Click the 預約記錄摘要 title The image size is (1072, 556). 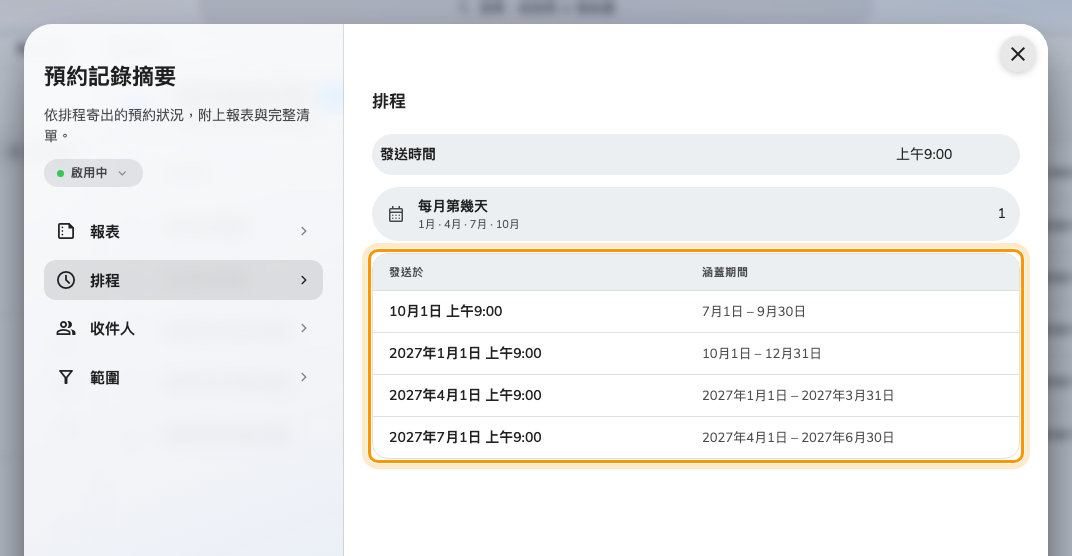click(x=110, y=76)
